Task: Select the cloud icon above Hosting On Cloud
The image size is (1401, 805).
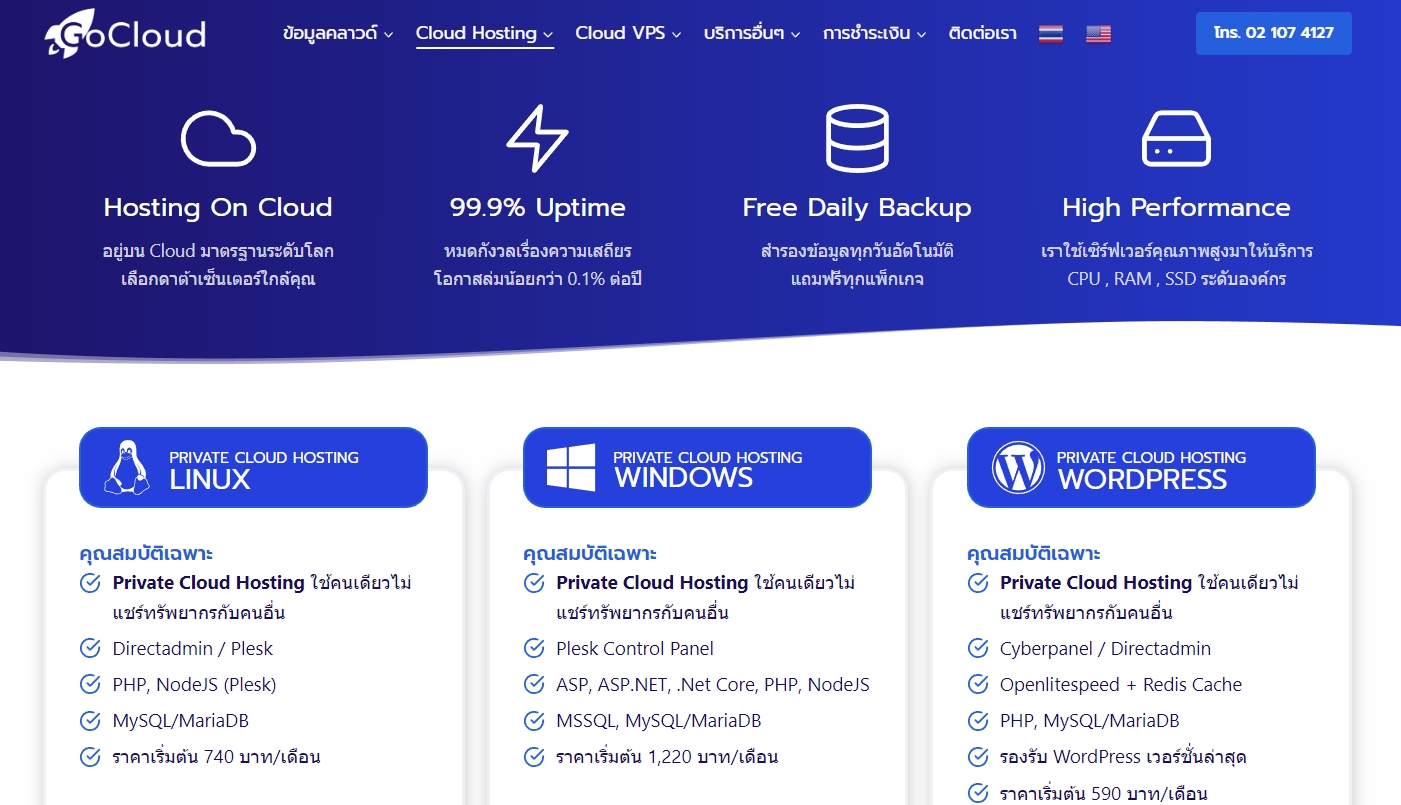Action: tap(217, 138)
